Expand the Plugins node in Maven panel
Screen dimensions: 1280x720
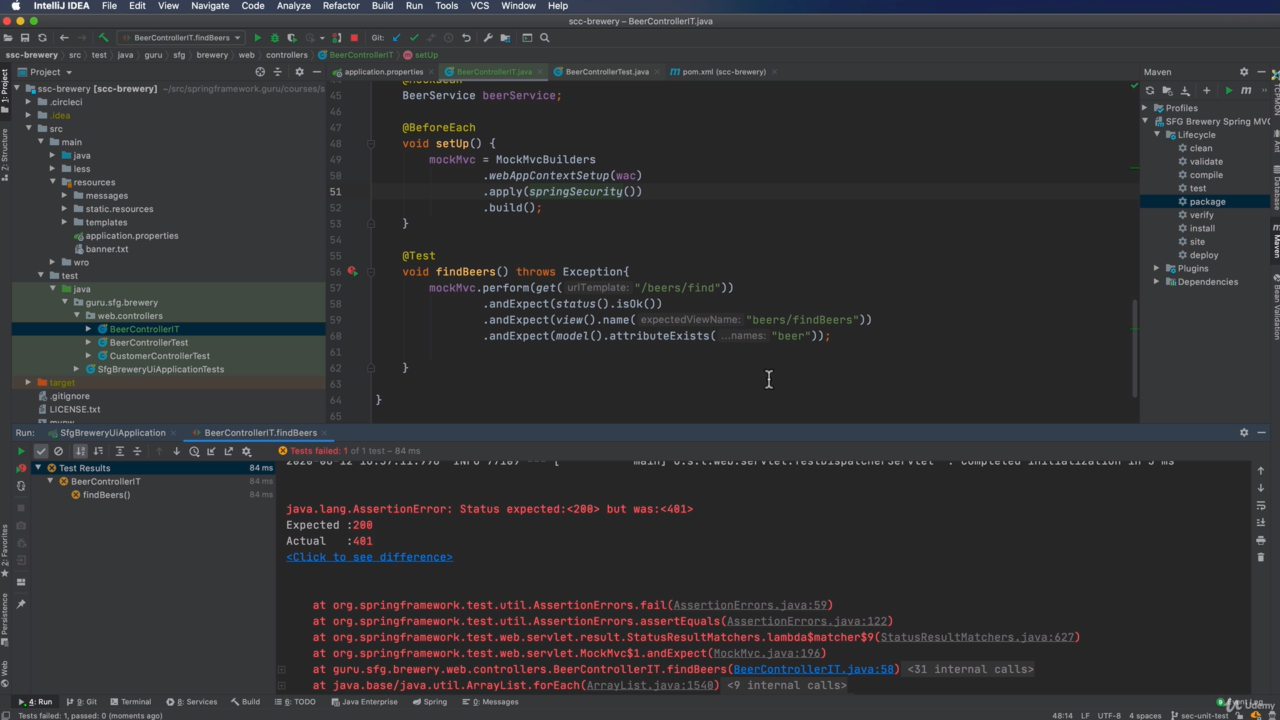1157,268
